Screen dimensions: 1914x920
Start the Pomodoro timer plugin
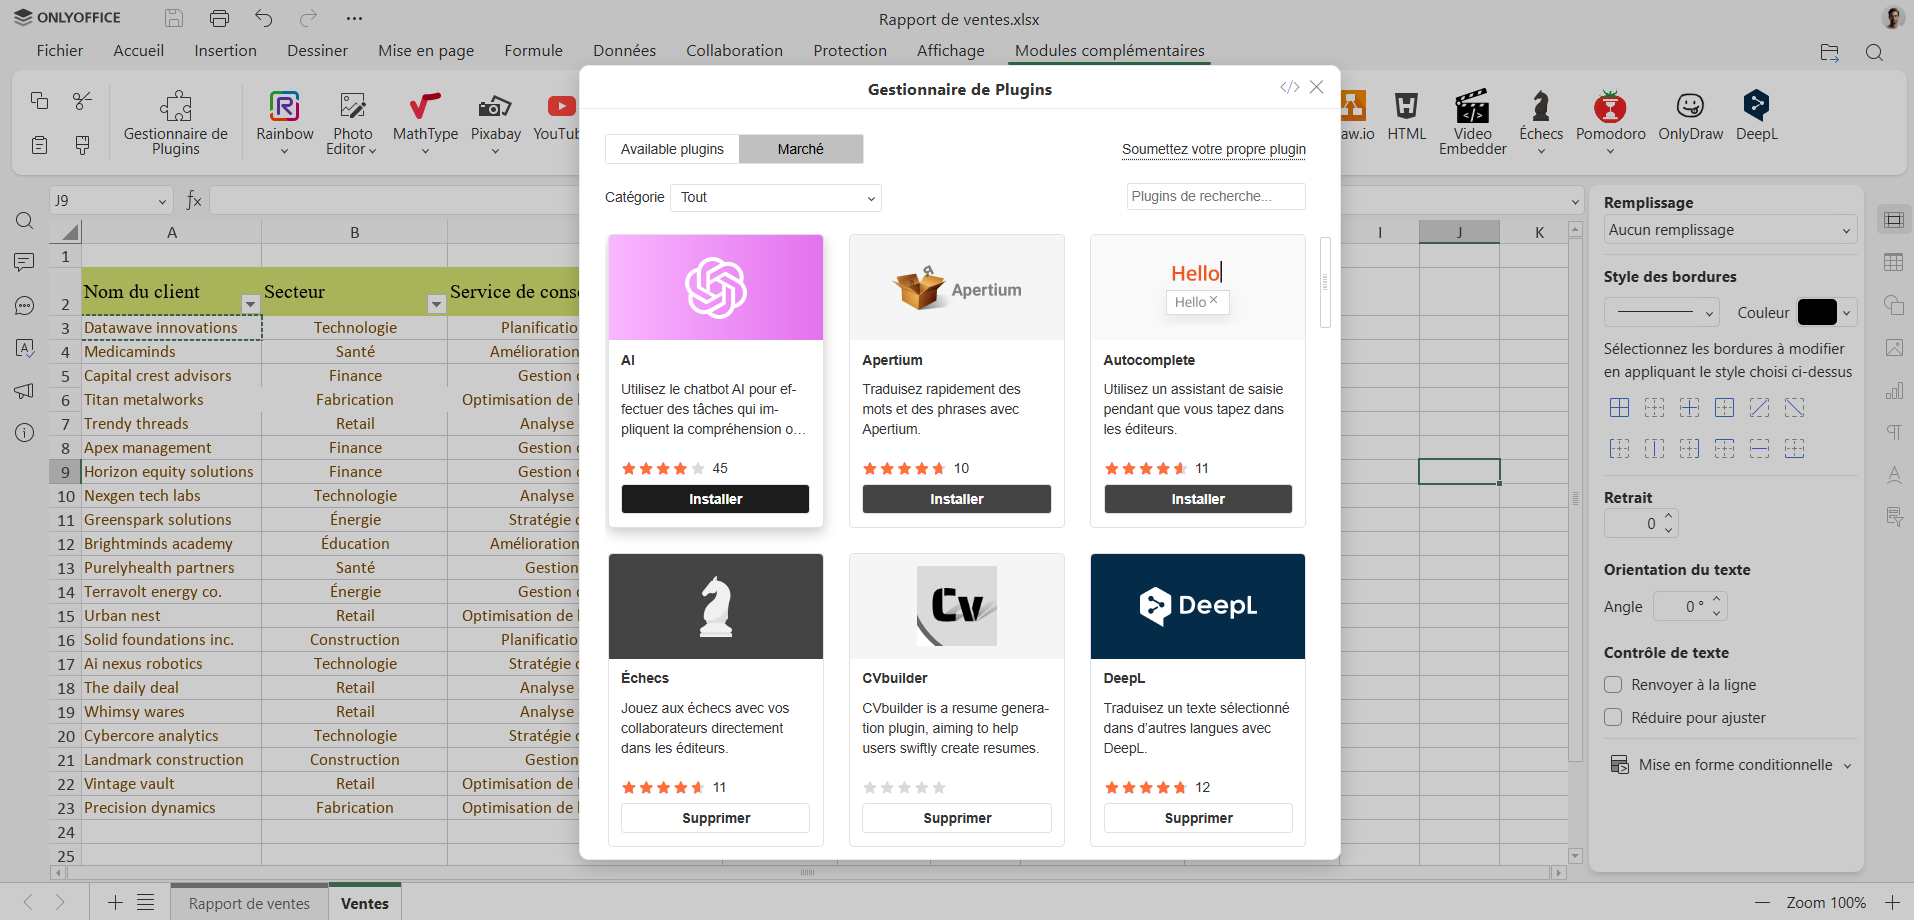(x=1610, y=107)
